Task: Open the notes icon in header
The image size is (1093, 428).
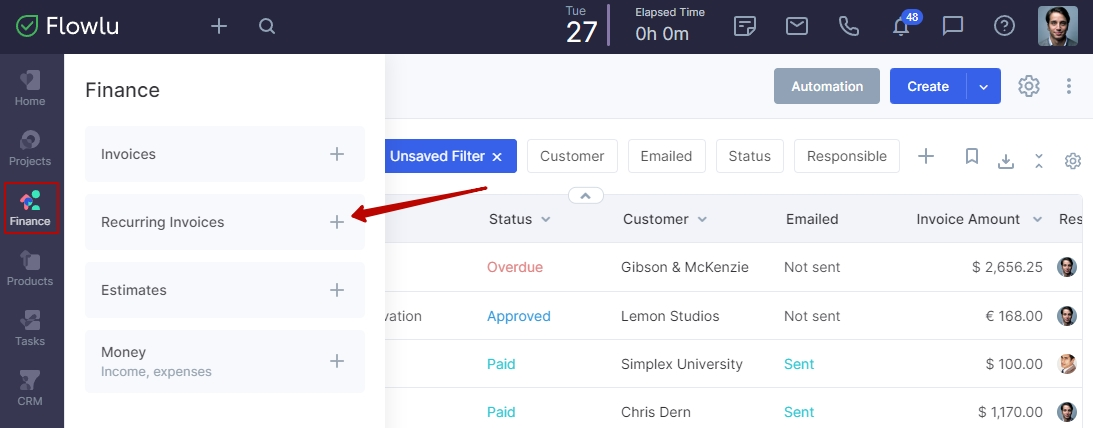Action: [x=745, y=26]
